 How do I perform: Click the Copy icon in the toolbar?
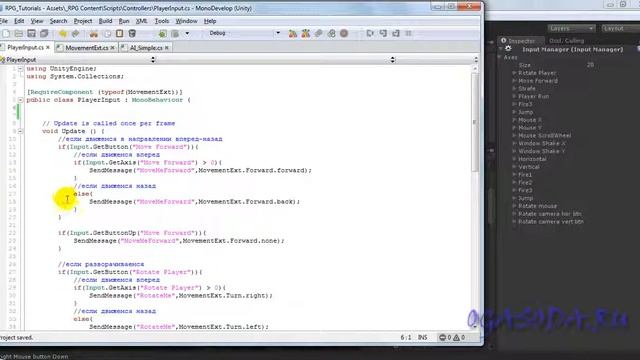(107, 33)
